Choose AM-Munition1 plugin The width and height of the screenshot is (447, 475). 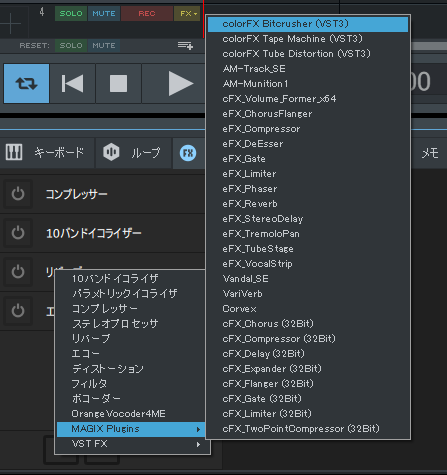click(x=308, y=84)
